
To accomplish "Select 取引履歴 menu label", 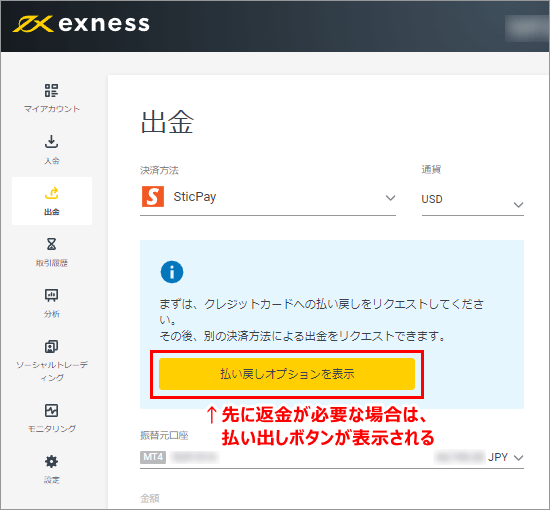I will [52, 263].
